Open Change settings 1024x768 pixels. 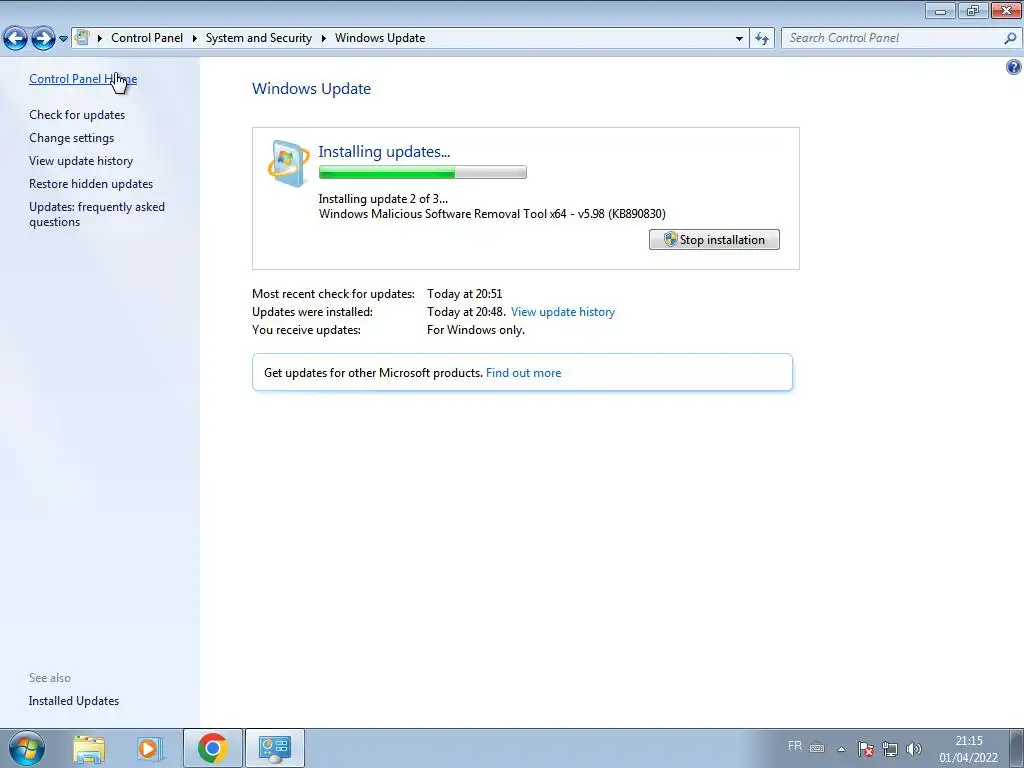[71, 138]
